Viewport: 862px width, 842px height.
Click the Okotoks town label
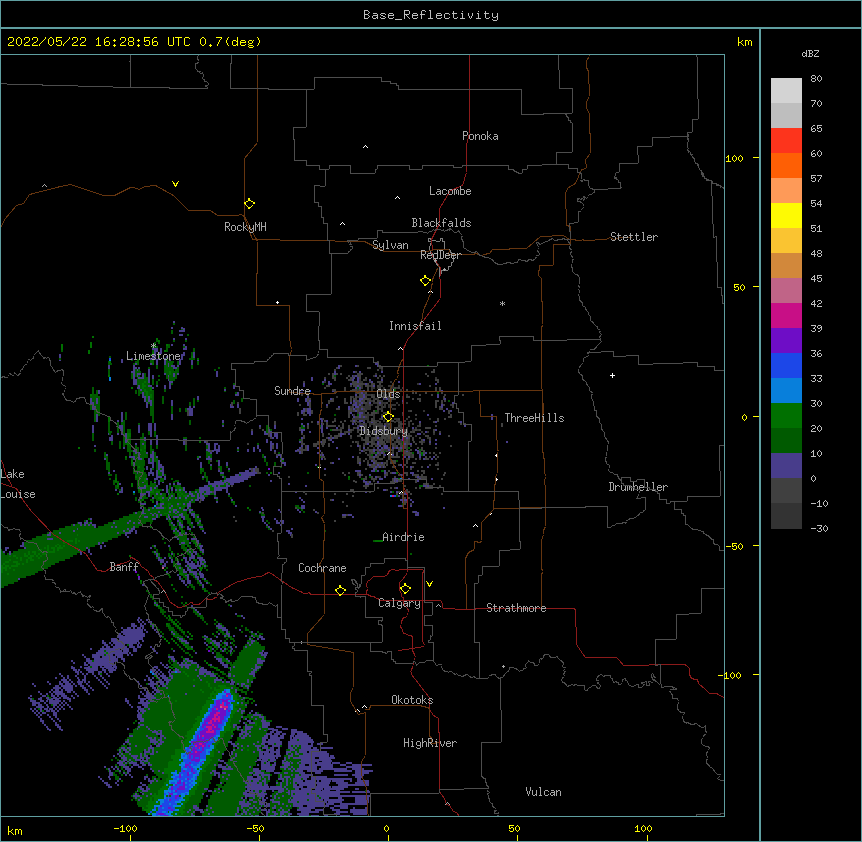[412, 700]
